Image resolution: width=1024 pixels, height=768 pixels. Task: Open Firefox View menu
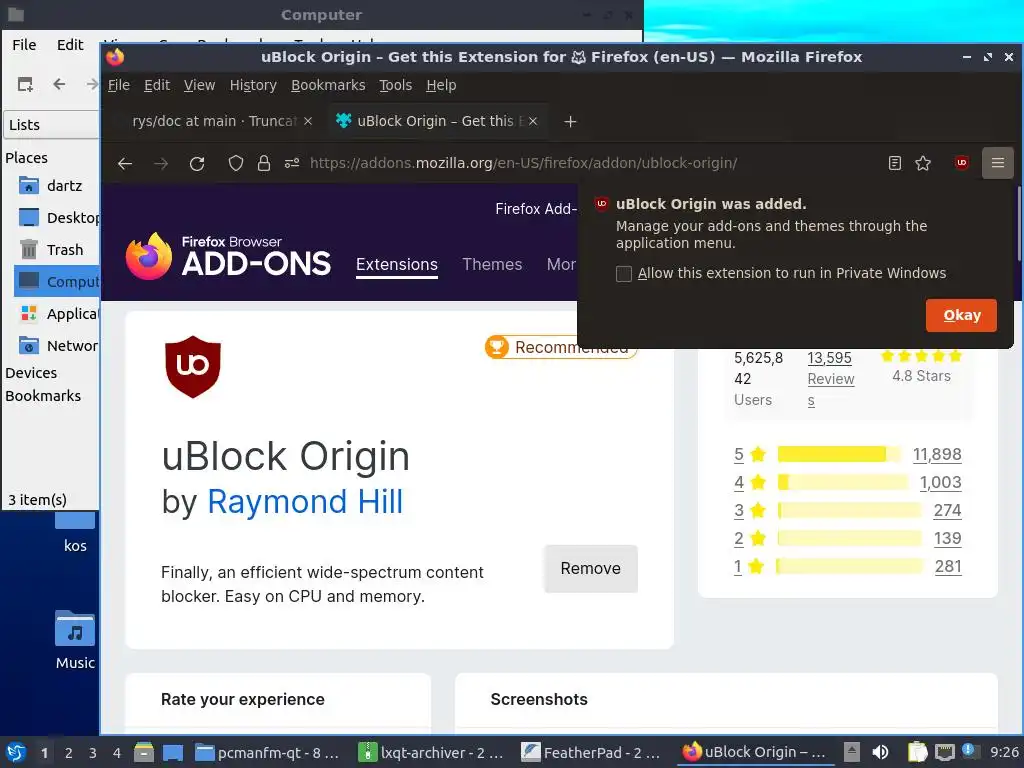pyautogui.click(x=199, y=85)
